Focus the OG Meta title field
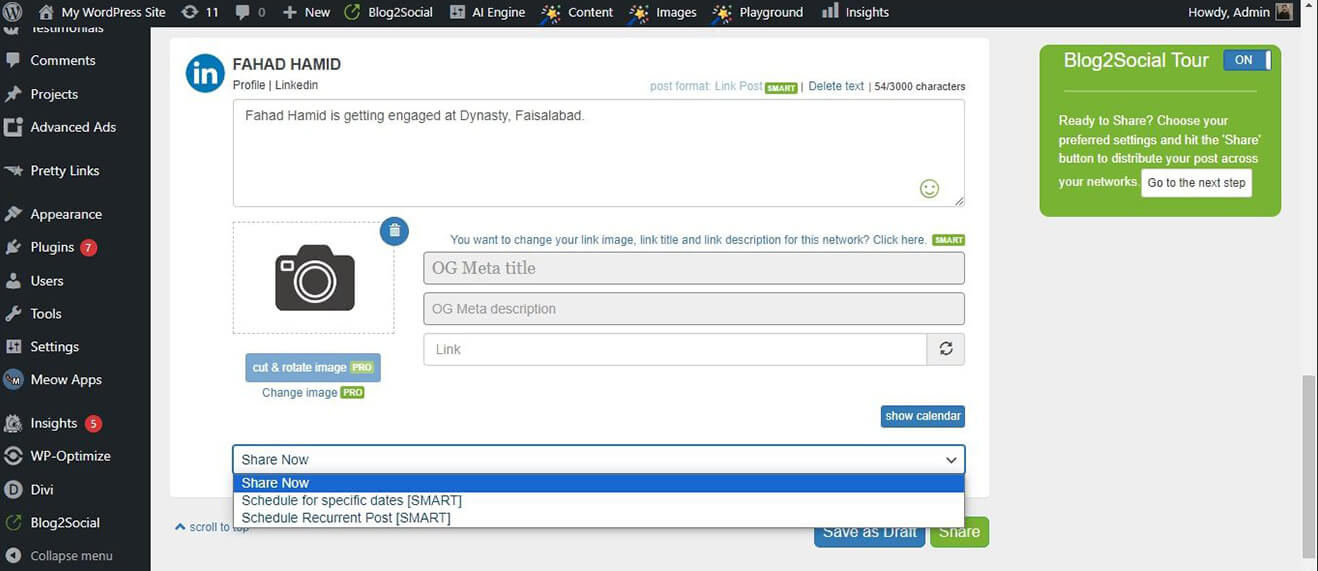The width and height of the screenshot is (1318, 571). [694, 268]
